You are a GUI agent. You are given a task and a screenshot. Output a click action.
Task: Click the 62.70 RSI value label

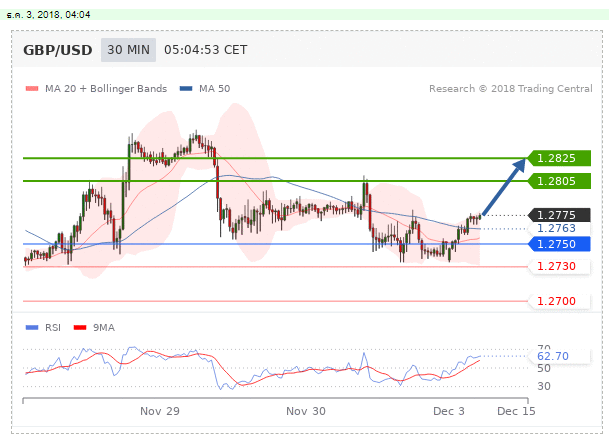click(x=559, y=356)
